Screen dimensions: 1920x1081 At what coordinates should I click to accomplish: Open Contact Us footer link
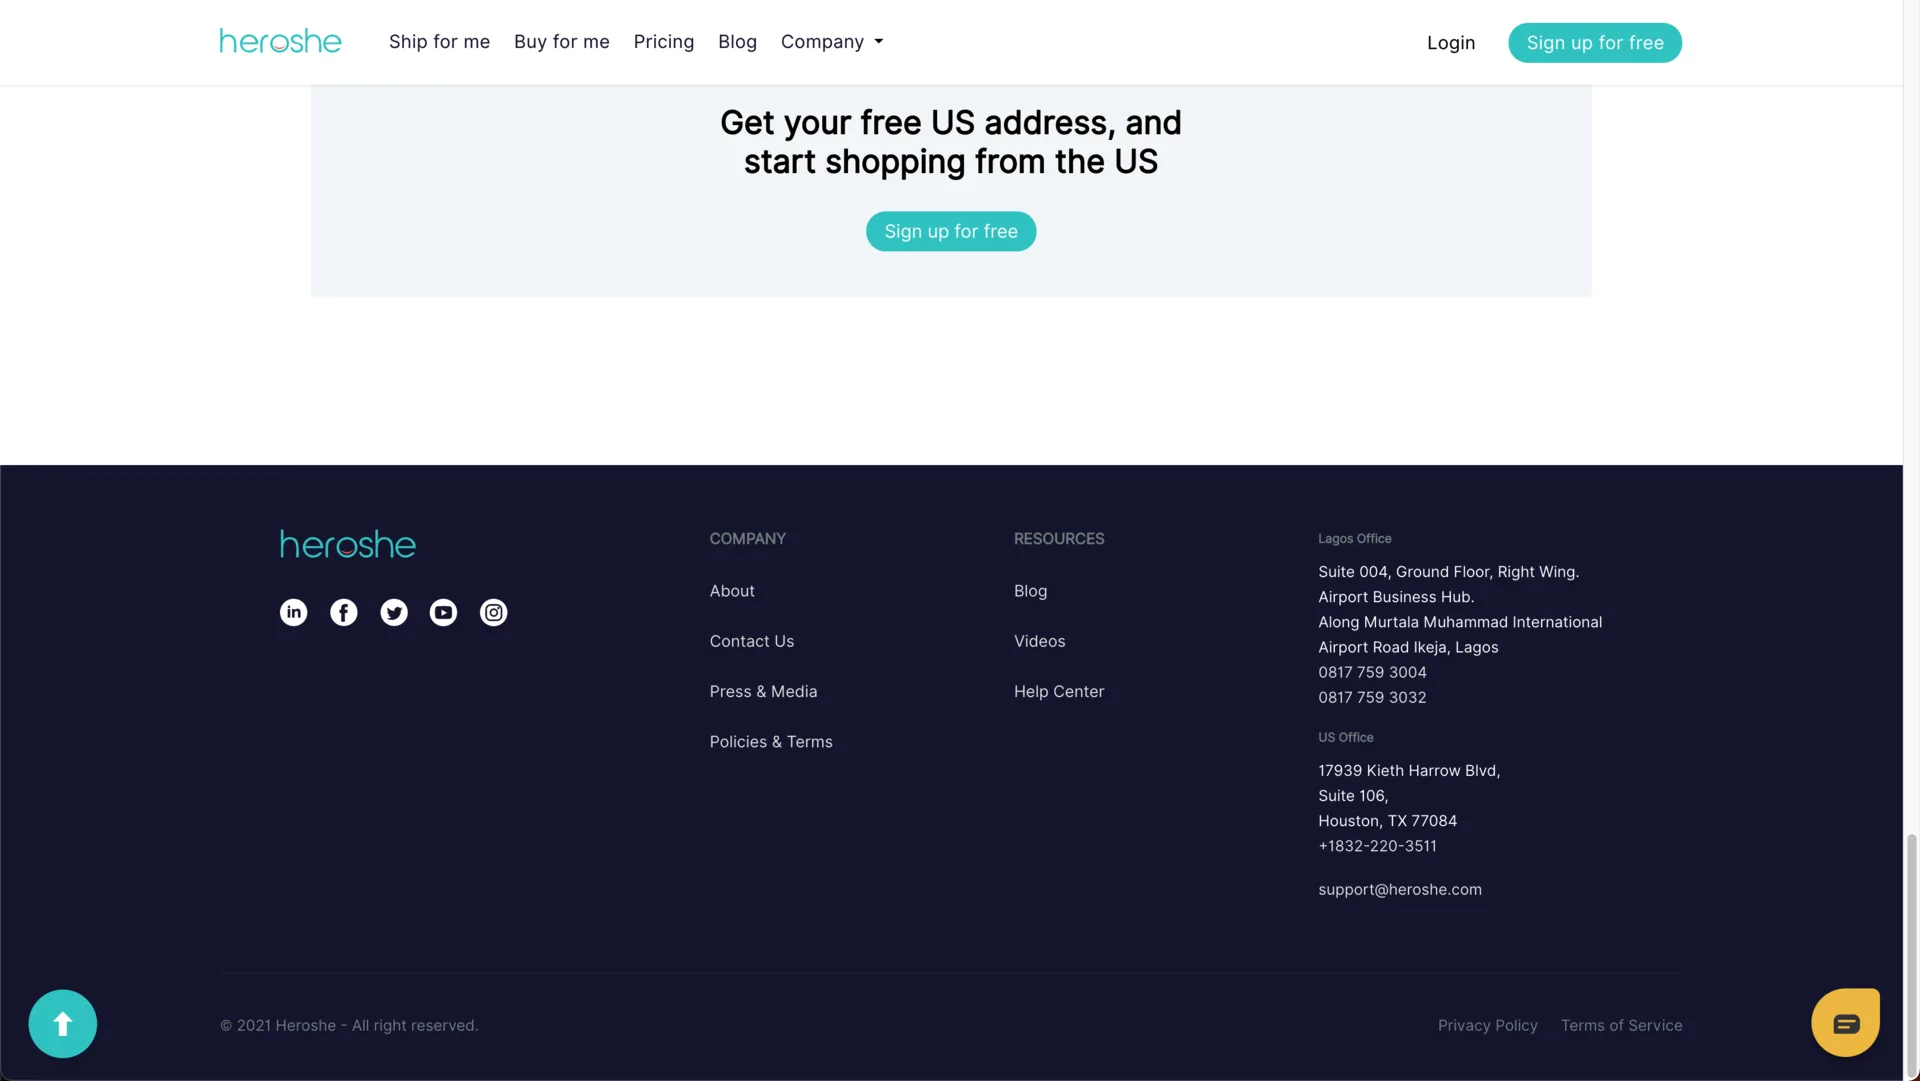coord(751,641)
